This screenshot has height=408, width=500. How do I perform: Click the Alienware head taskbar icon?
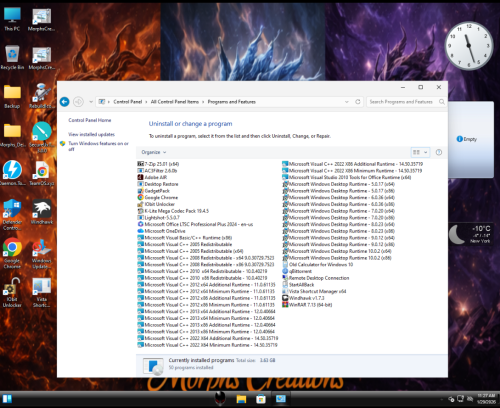coord(220,398)
